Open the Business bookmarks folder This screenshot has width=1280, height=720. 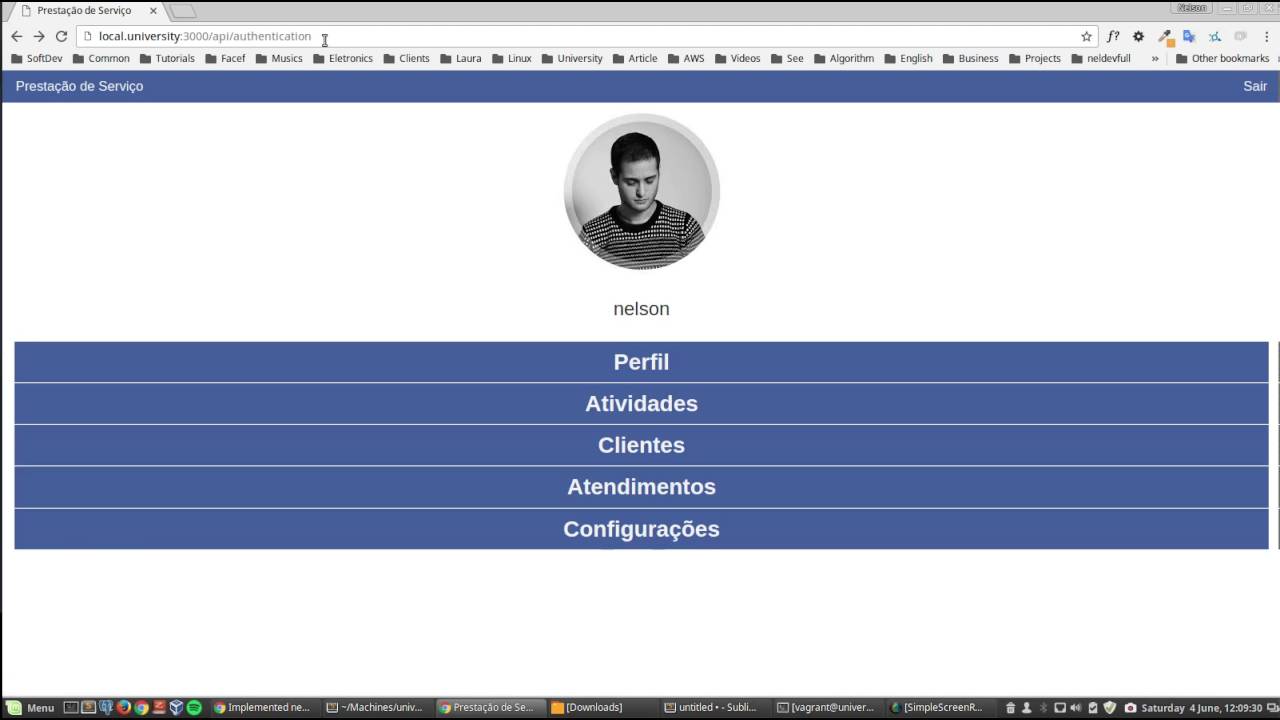point(970,58)
